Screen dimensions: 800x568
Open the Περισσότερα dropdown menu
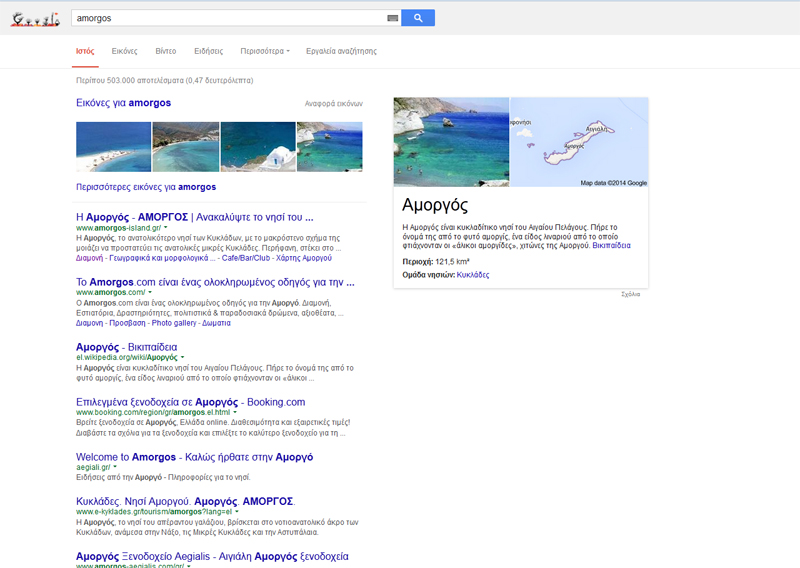pyautogui.click(x=265, y=51)
